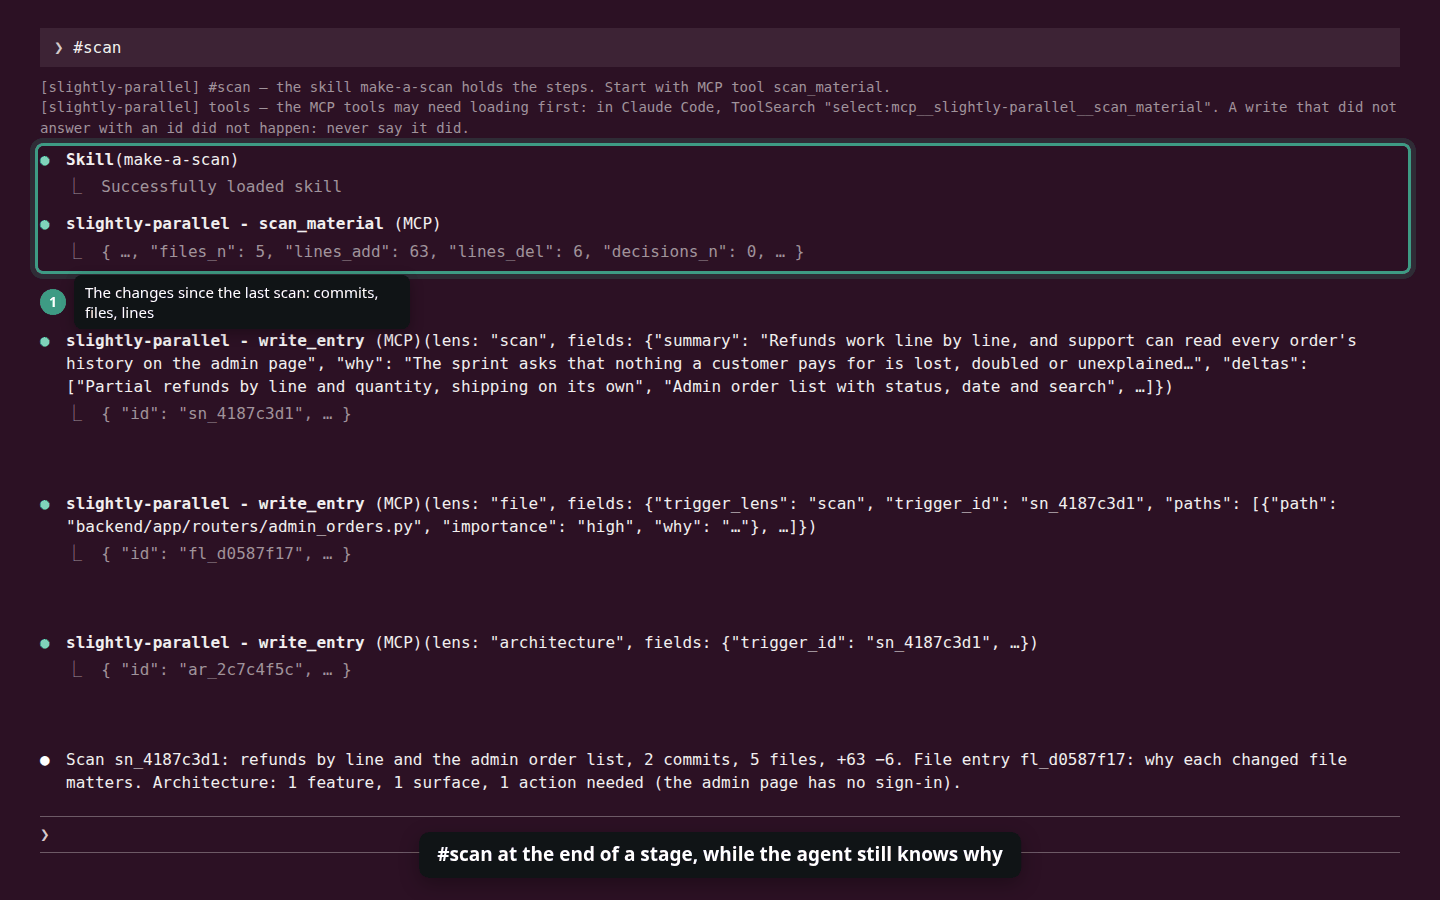This screenshot has width=1440, height=900.
Task: Click the prompt chevron on the empty bottom line
Action: pyautogui.click(x=45, y=835)
